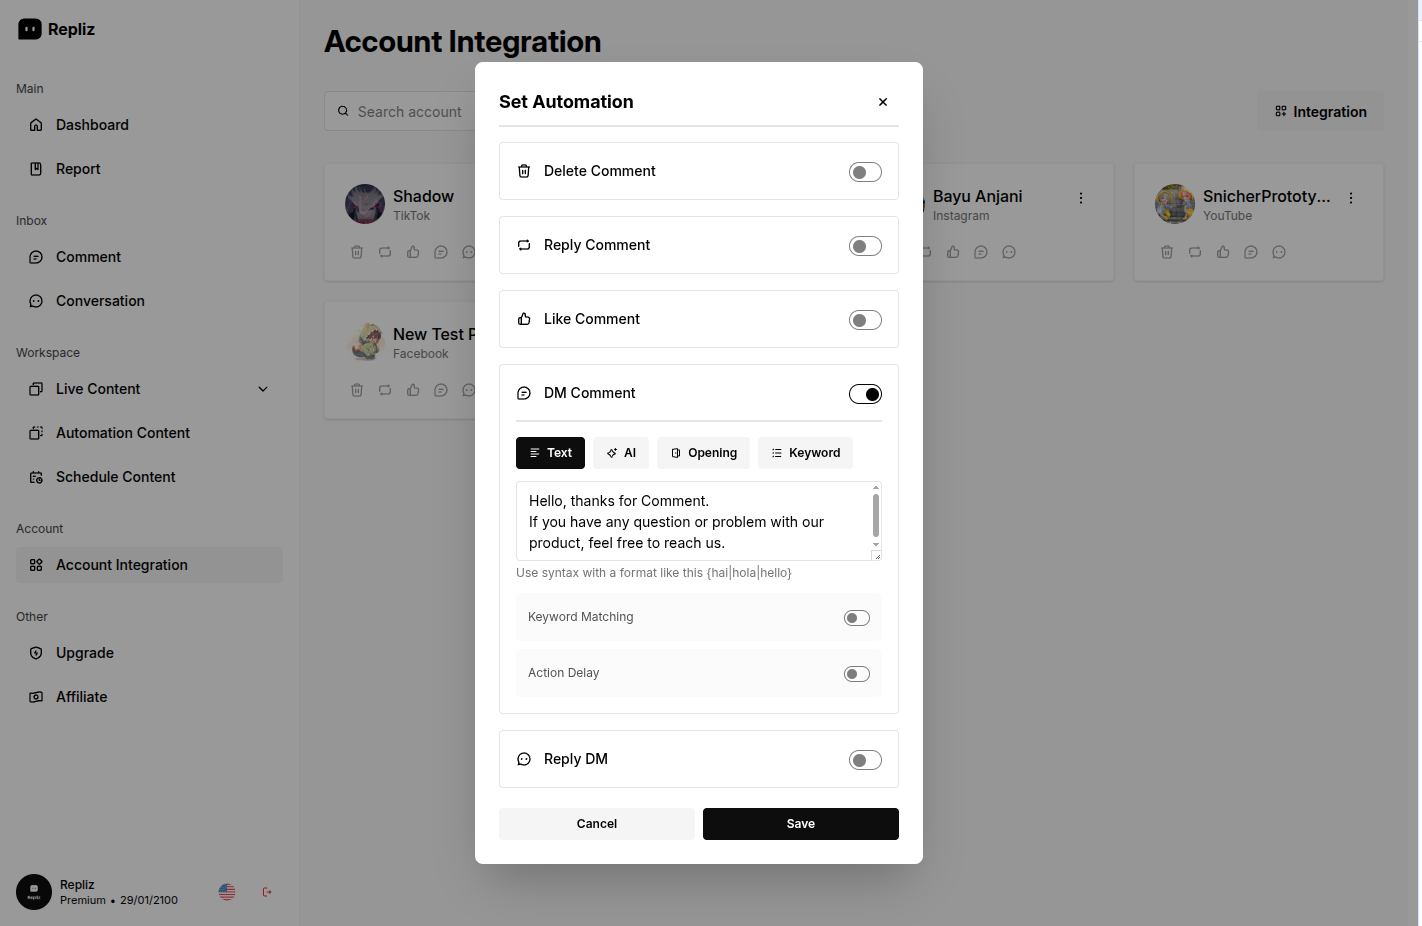Enable the Delete Comment toggle

pyautogui.click(x=865, y=172)
